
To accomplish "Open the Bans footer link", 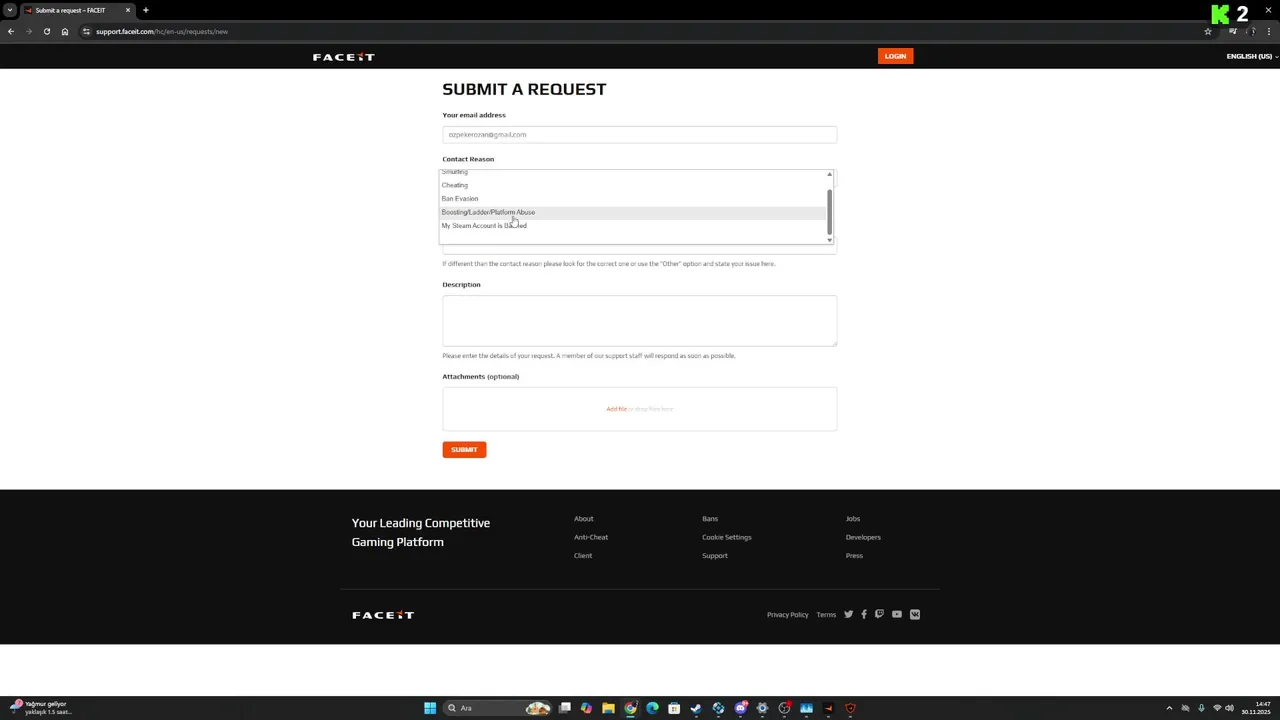I will pos(710,519).
